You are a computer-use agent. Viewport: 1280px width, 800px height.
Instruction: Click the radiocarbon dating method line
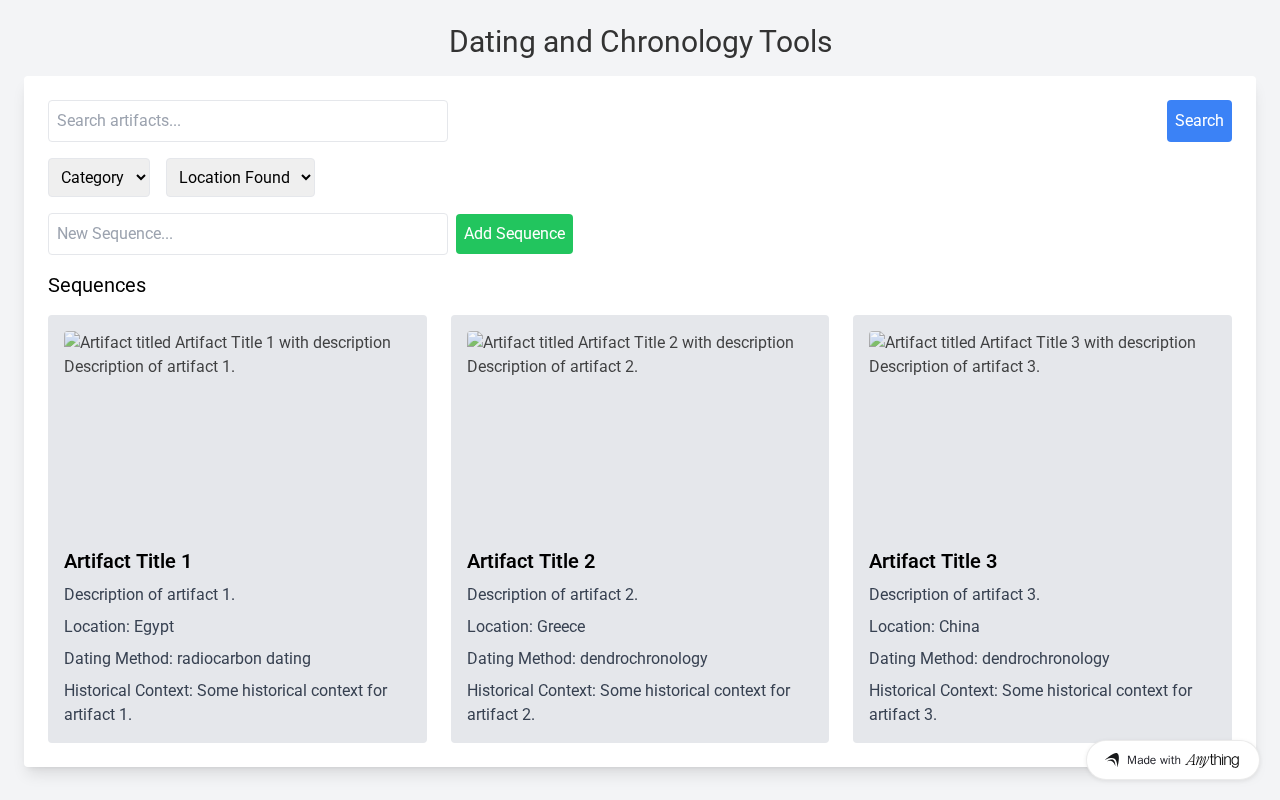187,659
